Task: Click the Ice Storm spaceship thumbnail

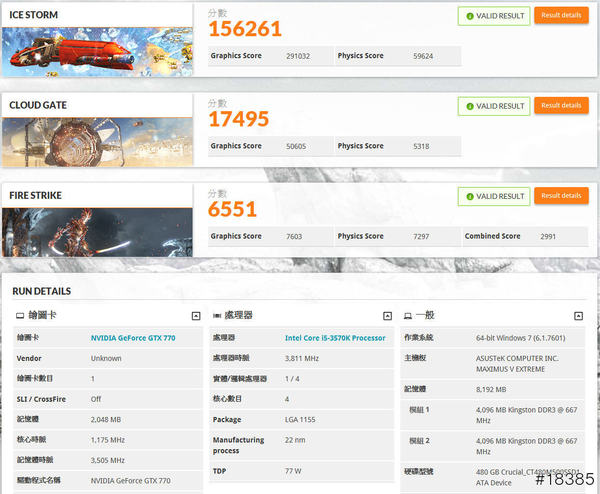Action: click(x=97, y=52)
